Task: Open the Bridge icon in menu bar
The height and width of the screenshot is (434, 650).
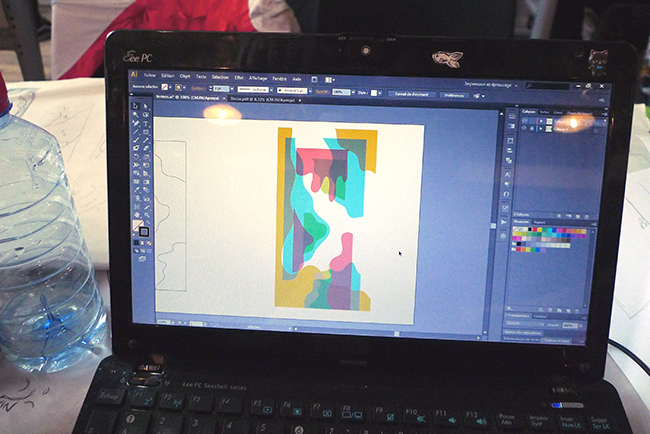Action: click(x=314, y=80)
